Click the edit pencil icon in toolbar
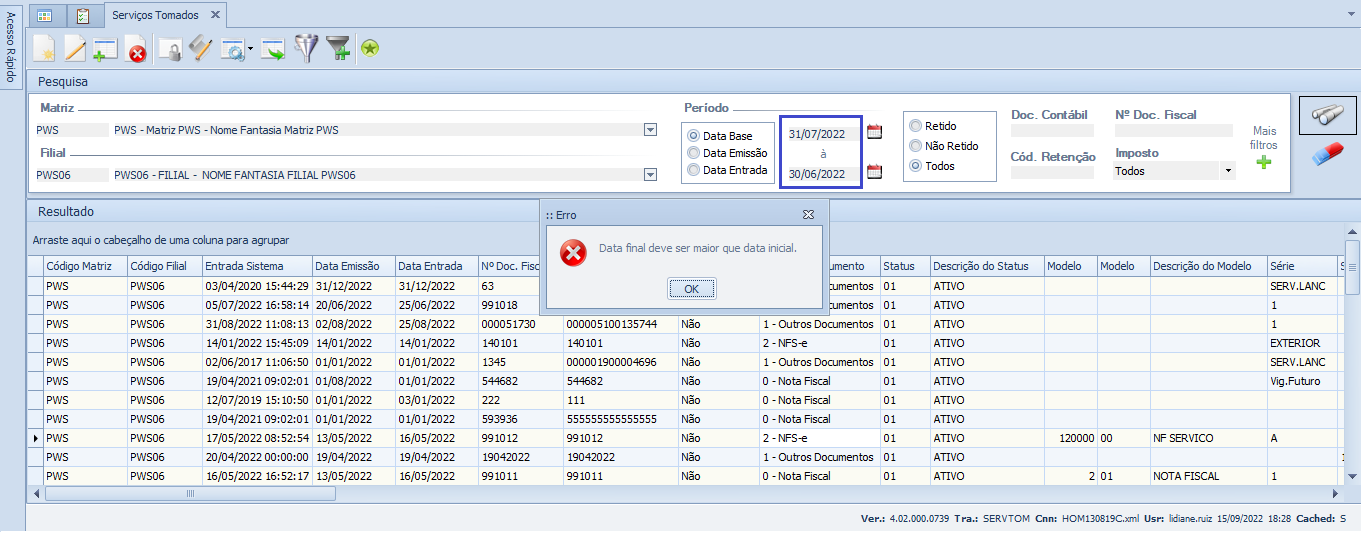The height and width of the screenshot is (534, 1361). tap(75, 48)
